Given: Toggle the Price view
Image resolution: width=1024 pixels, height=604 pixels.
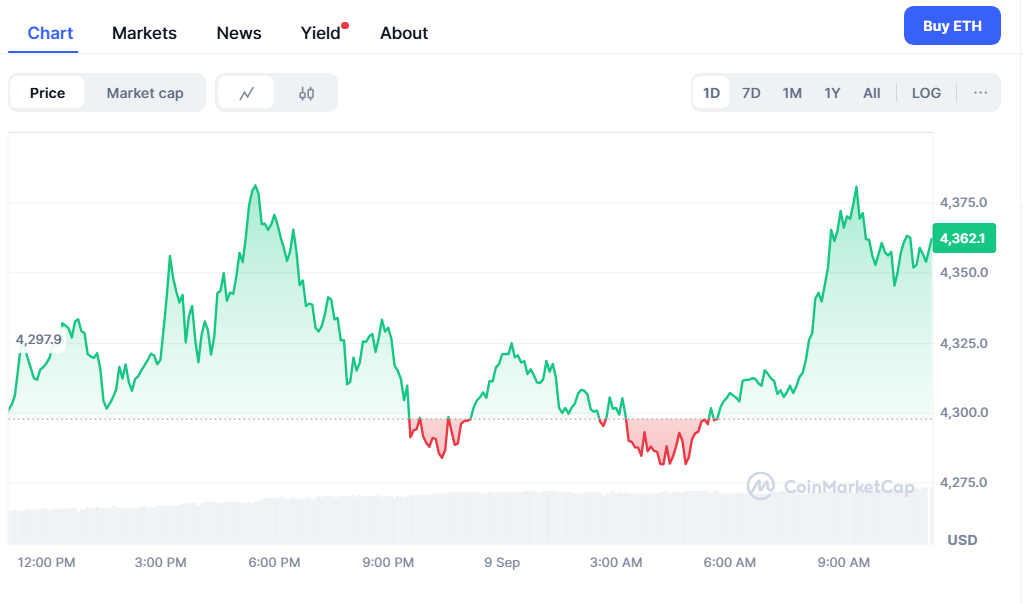Looking at the screenshot, I should coord(47,93).
